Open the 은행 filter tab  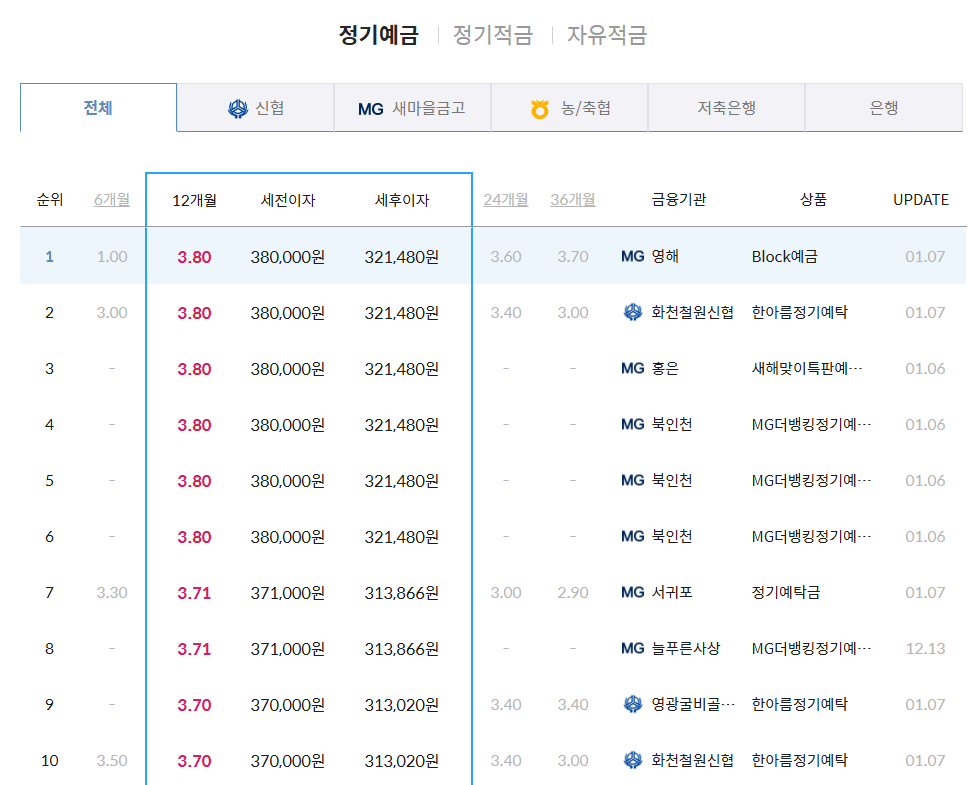pos(883,107)
